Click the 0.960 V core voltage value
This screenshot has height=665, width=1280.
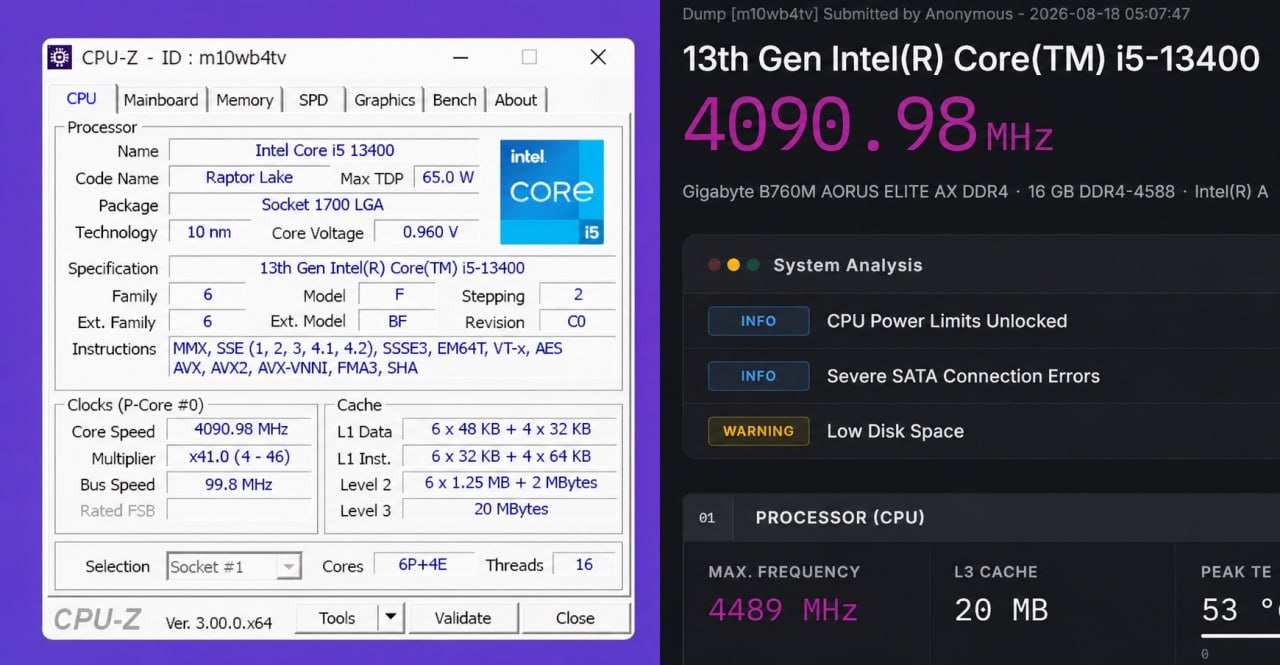pyautogui.click(x=429, y=232)
